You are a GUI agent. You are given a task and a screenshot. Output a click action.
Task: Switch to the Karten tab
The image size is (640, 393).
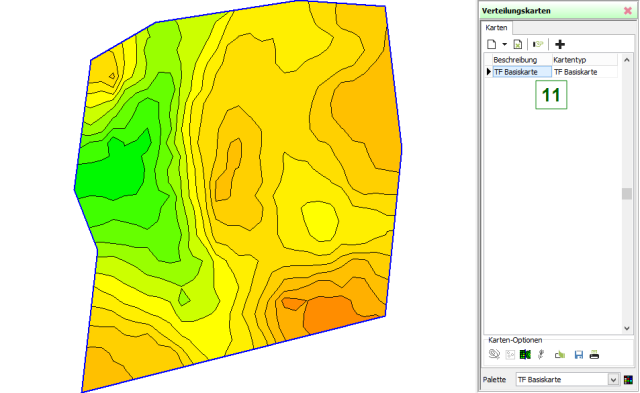click(496, 28)
